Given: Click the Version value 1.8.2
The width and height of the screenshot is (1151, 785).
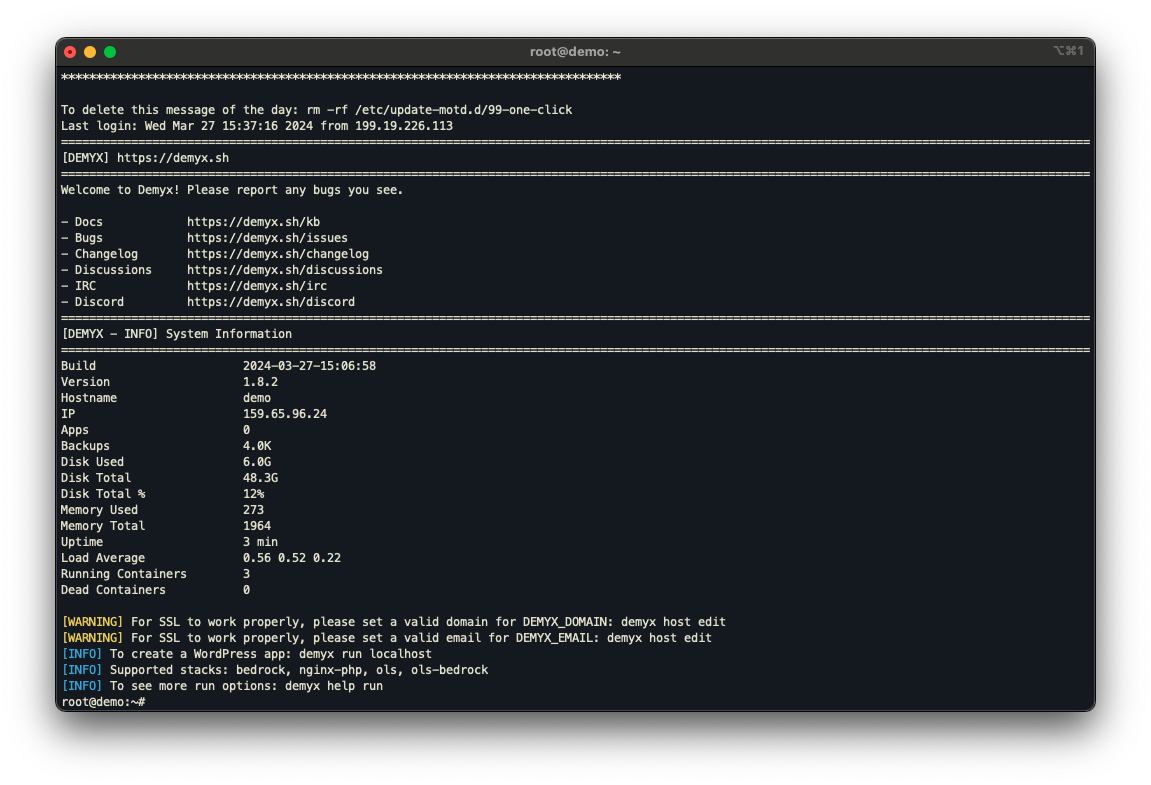Looking at the screenshot, I should [x=261, y=382].
